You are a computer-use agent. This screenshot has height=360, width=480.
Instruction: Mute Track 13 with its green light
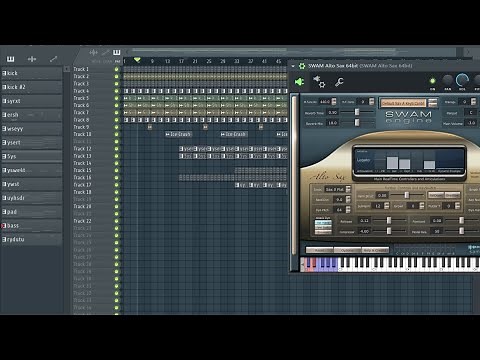[x=116, y=156]
